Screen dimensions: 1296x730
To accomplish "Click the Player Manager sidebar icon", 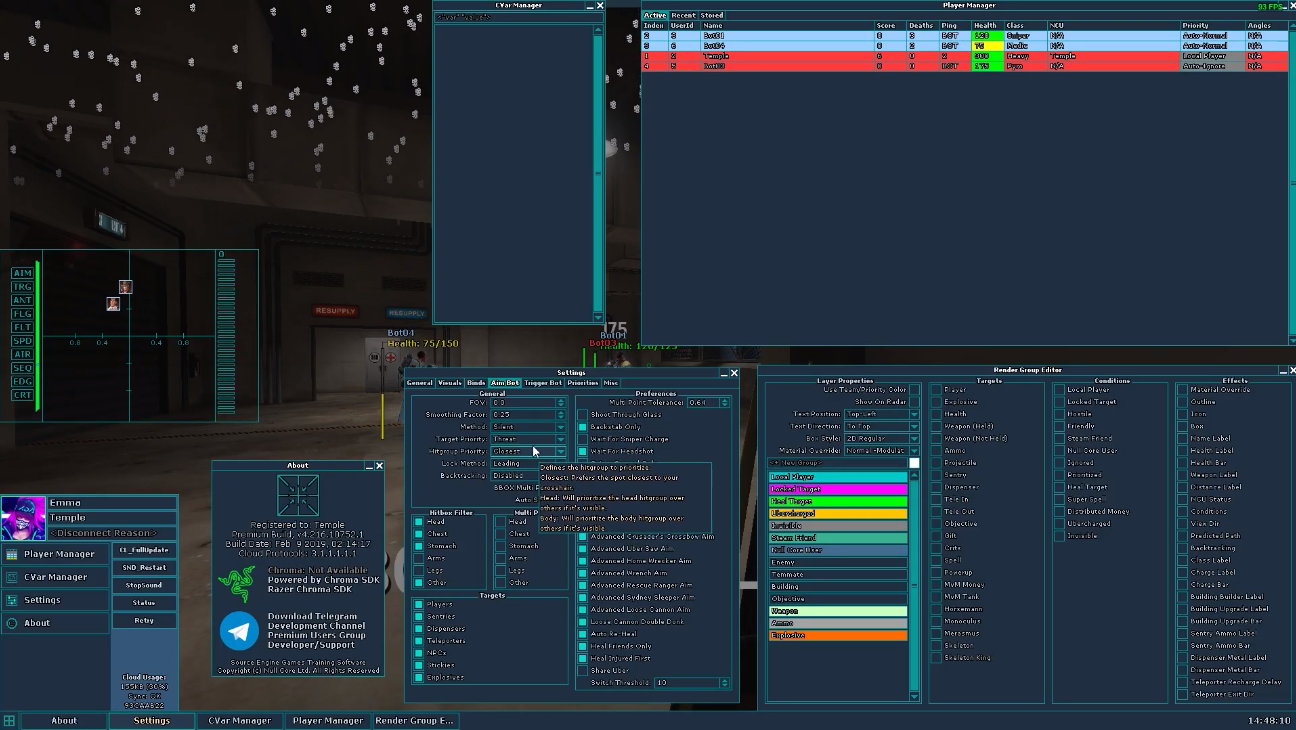I will click(12, 554).
